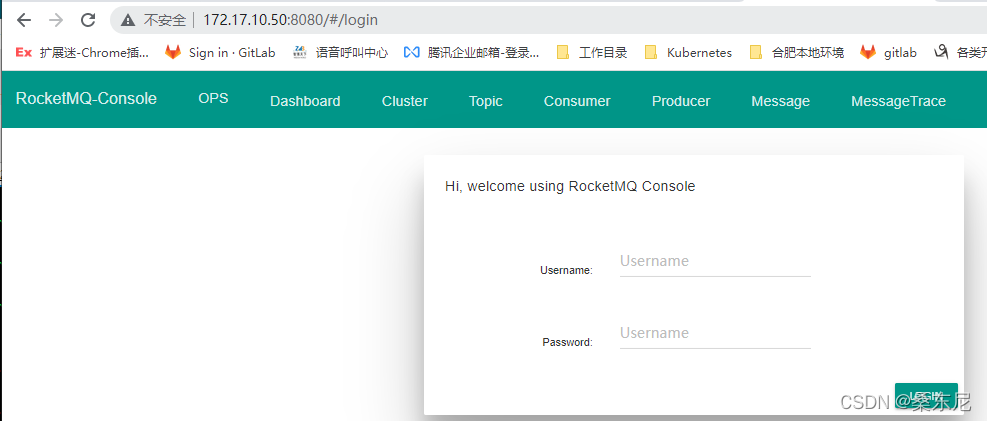This screenshot has width=987, height=421.
Task: Click the Username: label
Action: click(567, 271)
